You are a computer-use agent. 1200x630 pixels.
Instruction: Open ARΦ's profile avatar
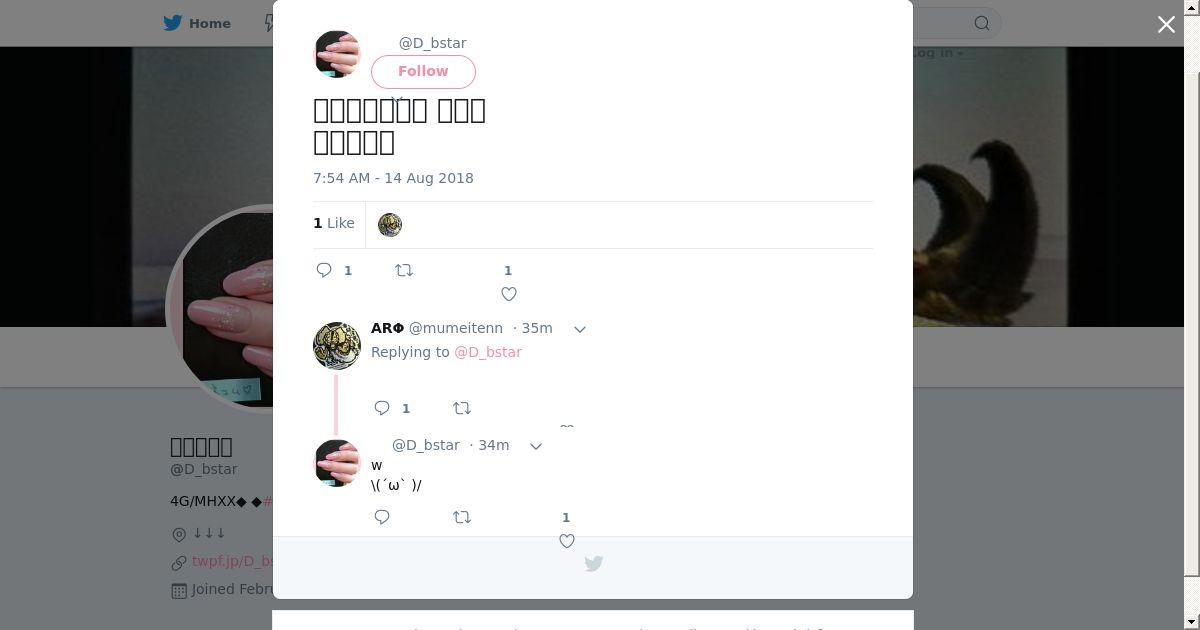coord(337,346)
